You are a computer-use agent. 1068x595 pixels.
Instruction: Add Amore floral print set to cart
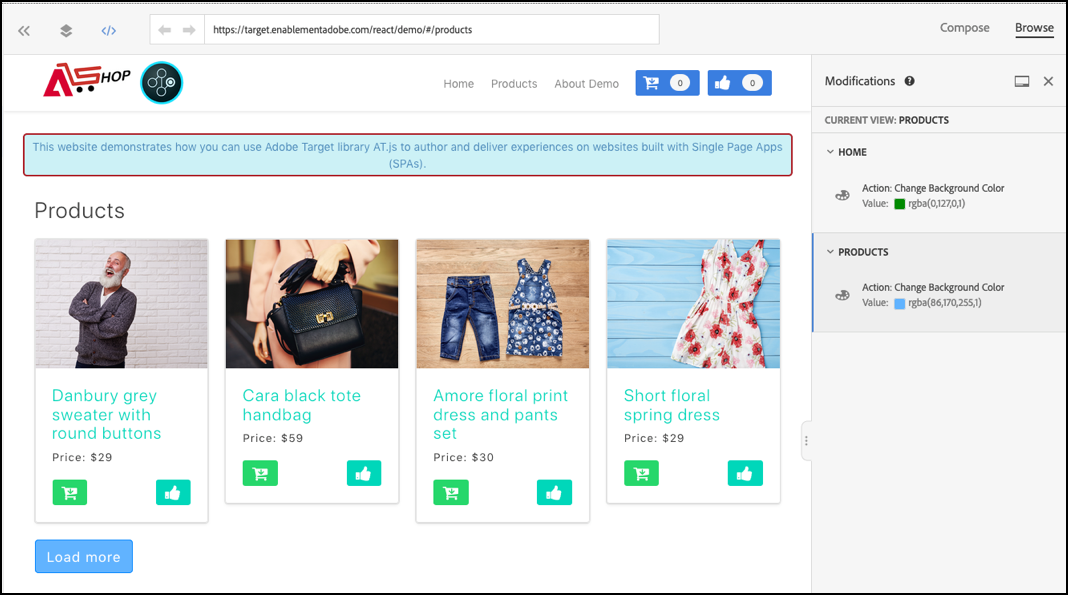tap(451, 492)
